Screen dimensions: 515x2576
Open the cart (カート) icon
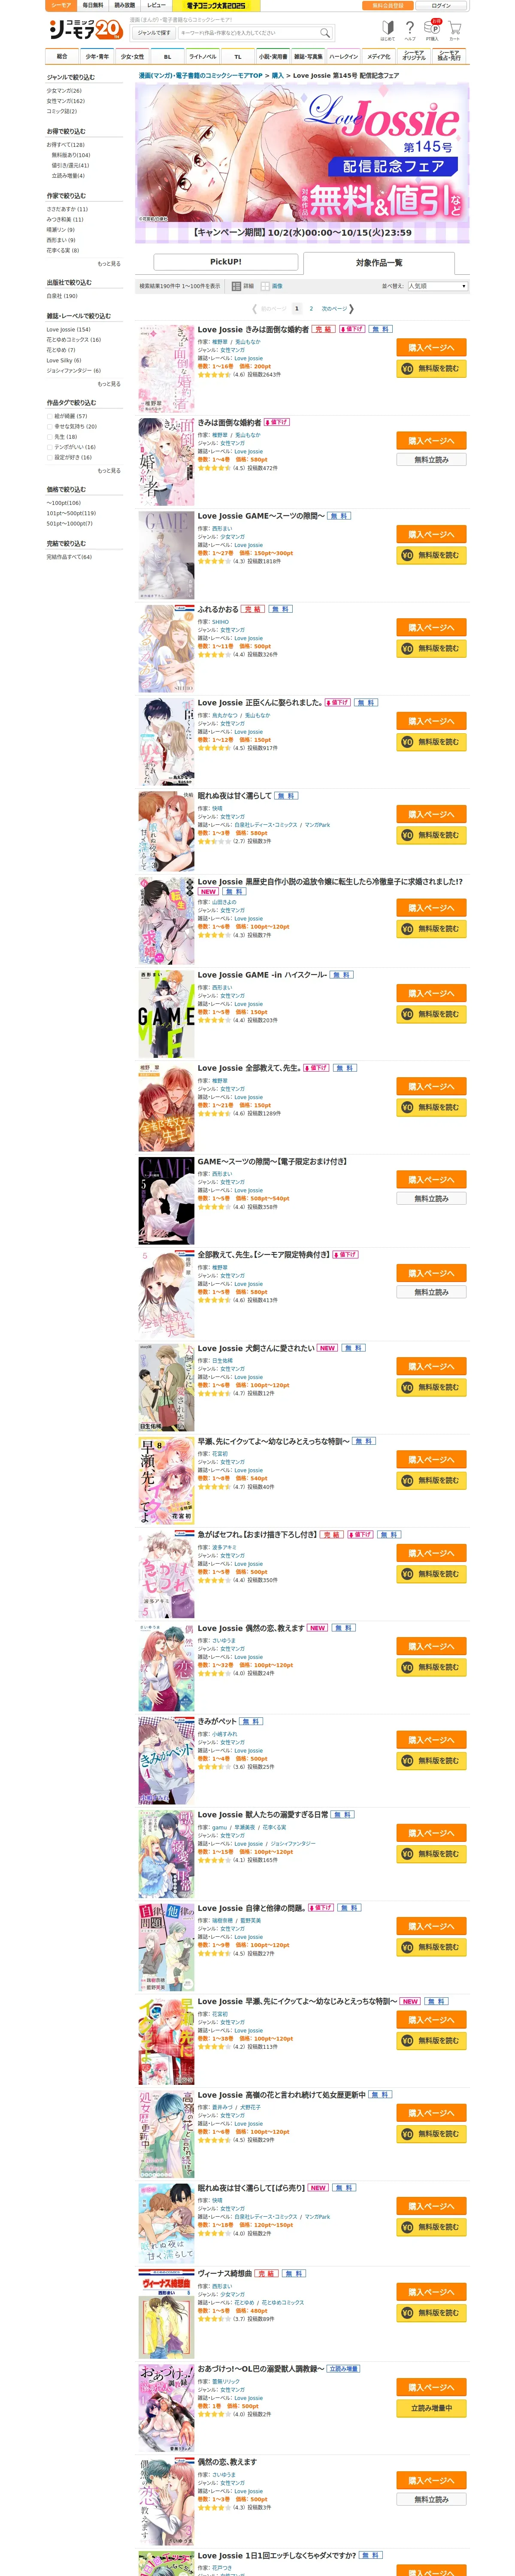pyautogui.click(x=454, y=29)
